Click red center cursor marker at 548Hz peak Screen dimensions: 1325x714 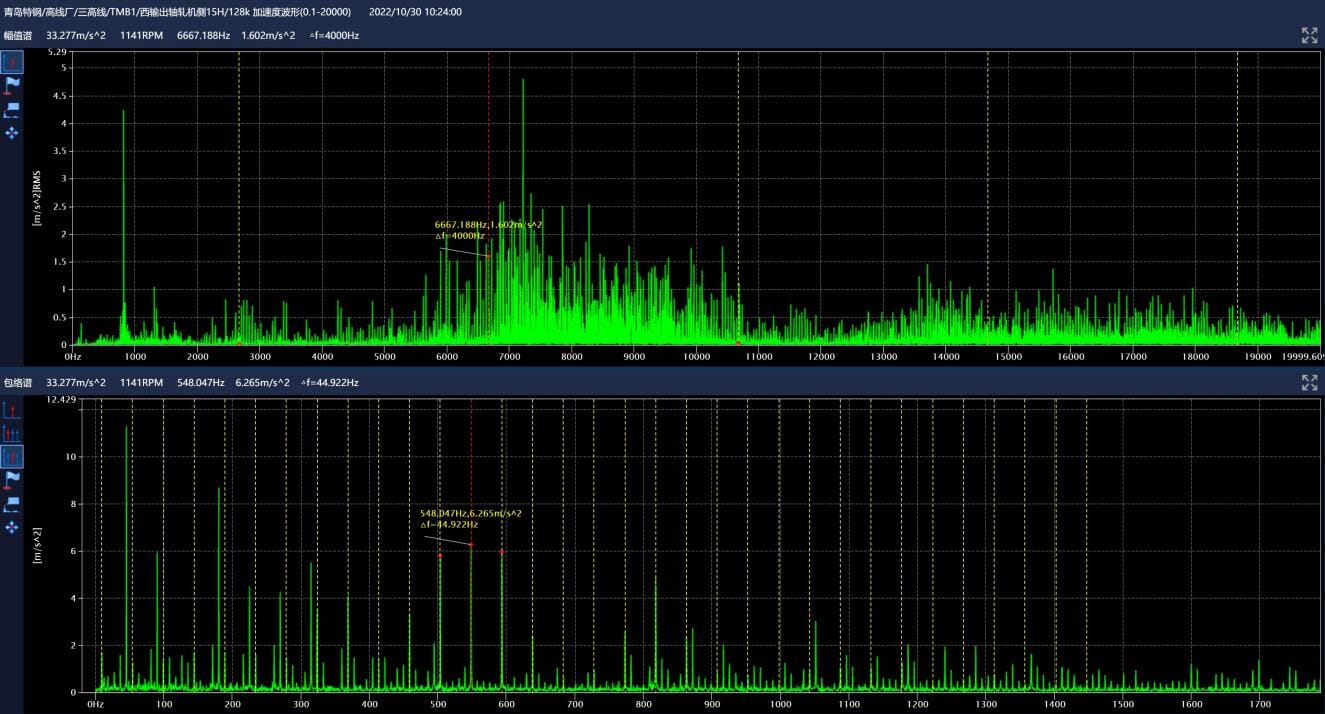471,544
